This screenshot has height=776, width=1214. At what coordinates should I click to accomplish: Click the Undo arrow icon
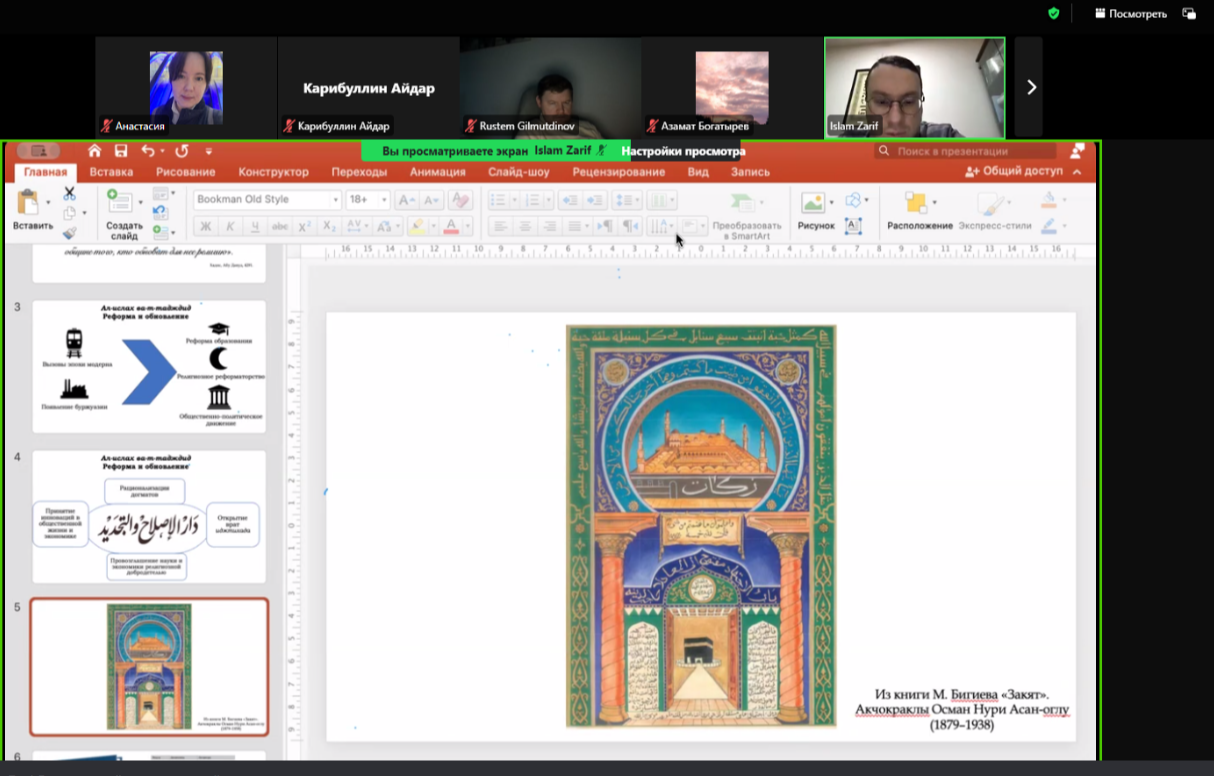(148, 151)
